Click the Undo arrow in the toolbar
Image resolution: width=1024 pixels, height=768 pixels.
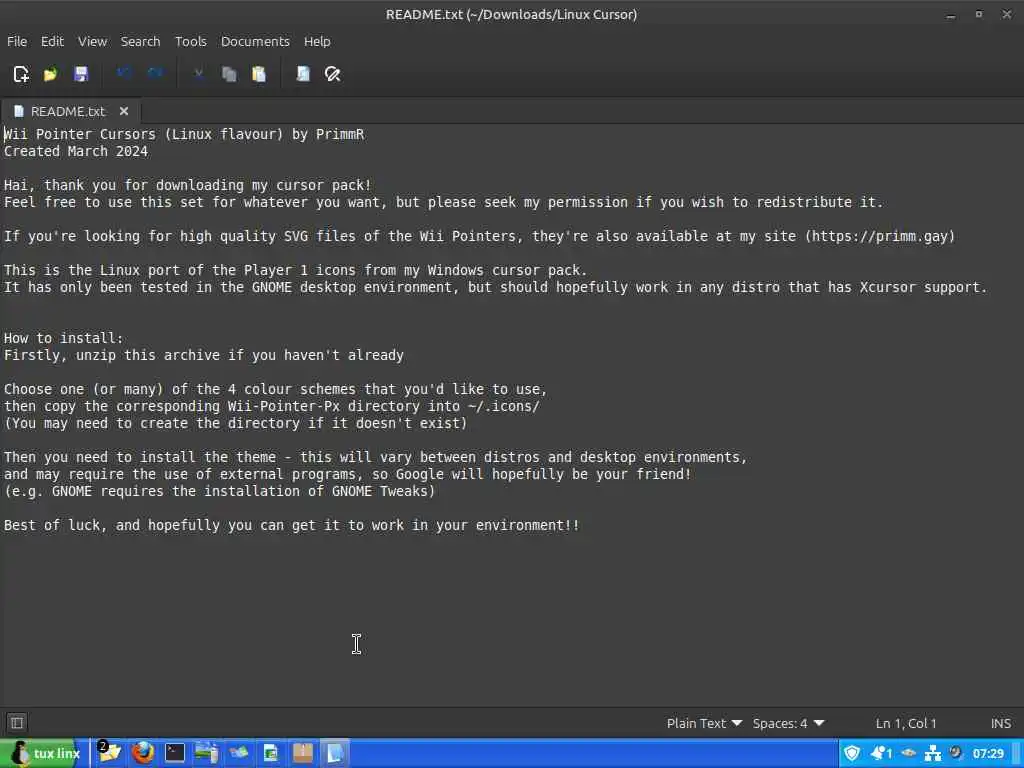pyautogui.click(x=124, y=74)
